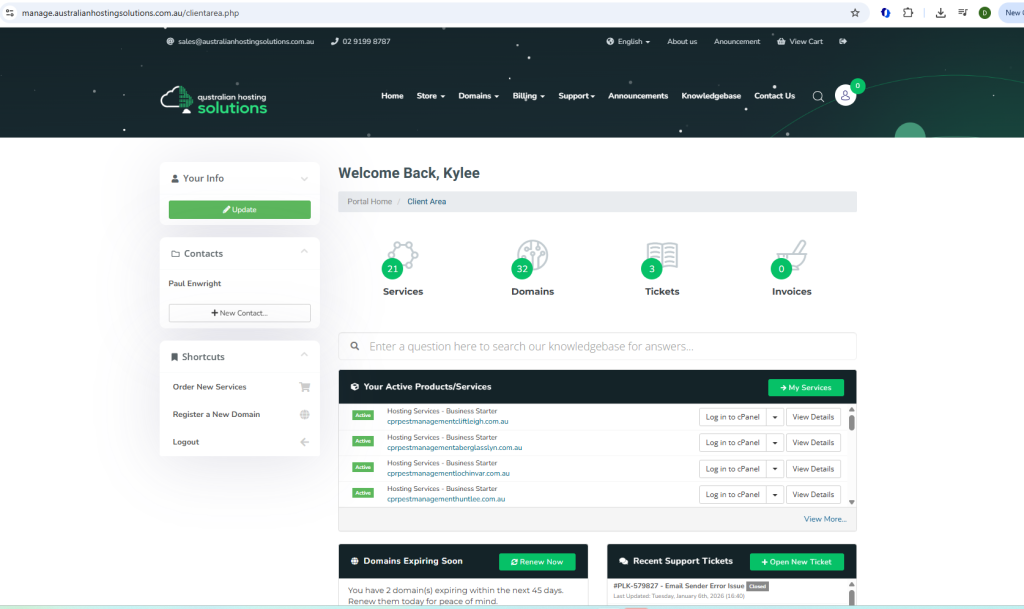Open the cprpestmanagementlochinvar.com.au domain link
This screenshot has height=609, width=1024.
448,473
